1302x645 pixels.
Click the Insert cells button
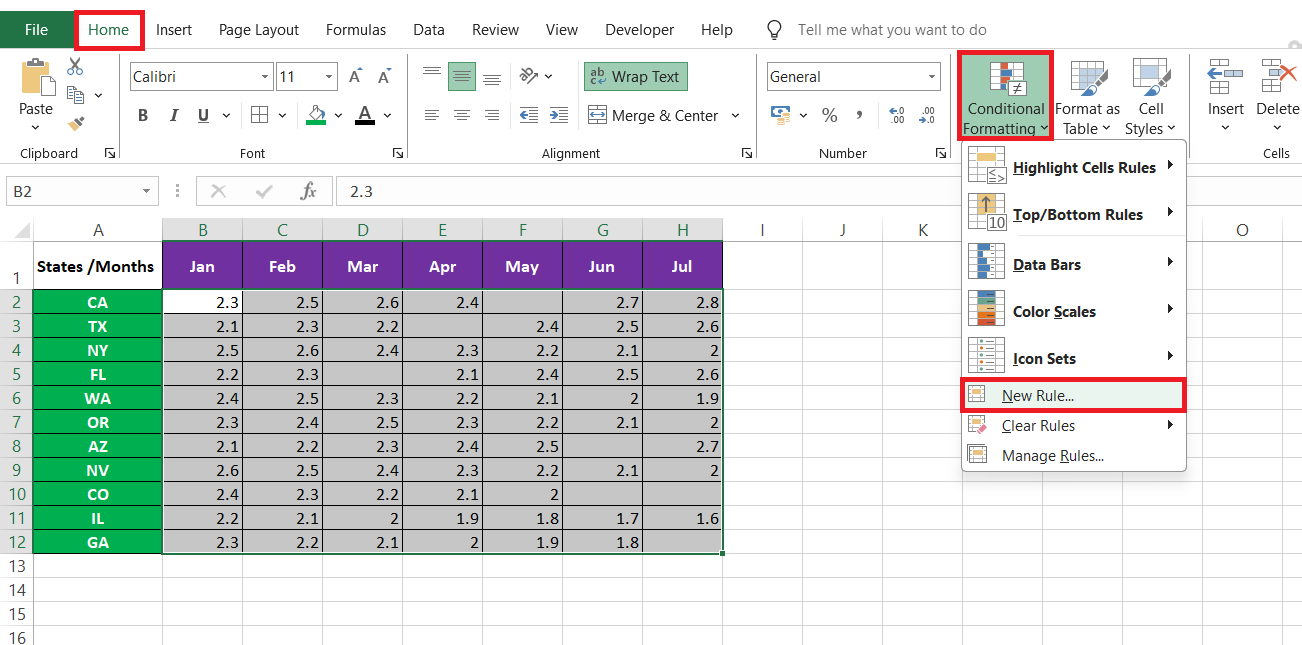click(x=1225, y=97)
